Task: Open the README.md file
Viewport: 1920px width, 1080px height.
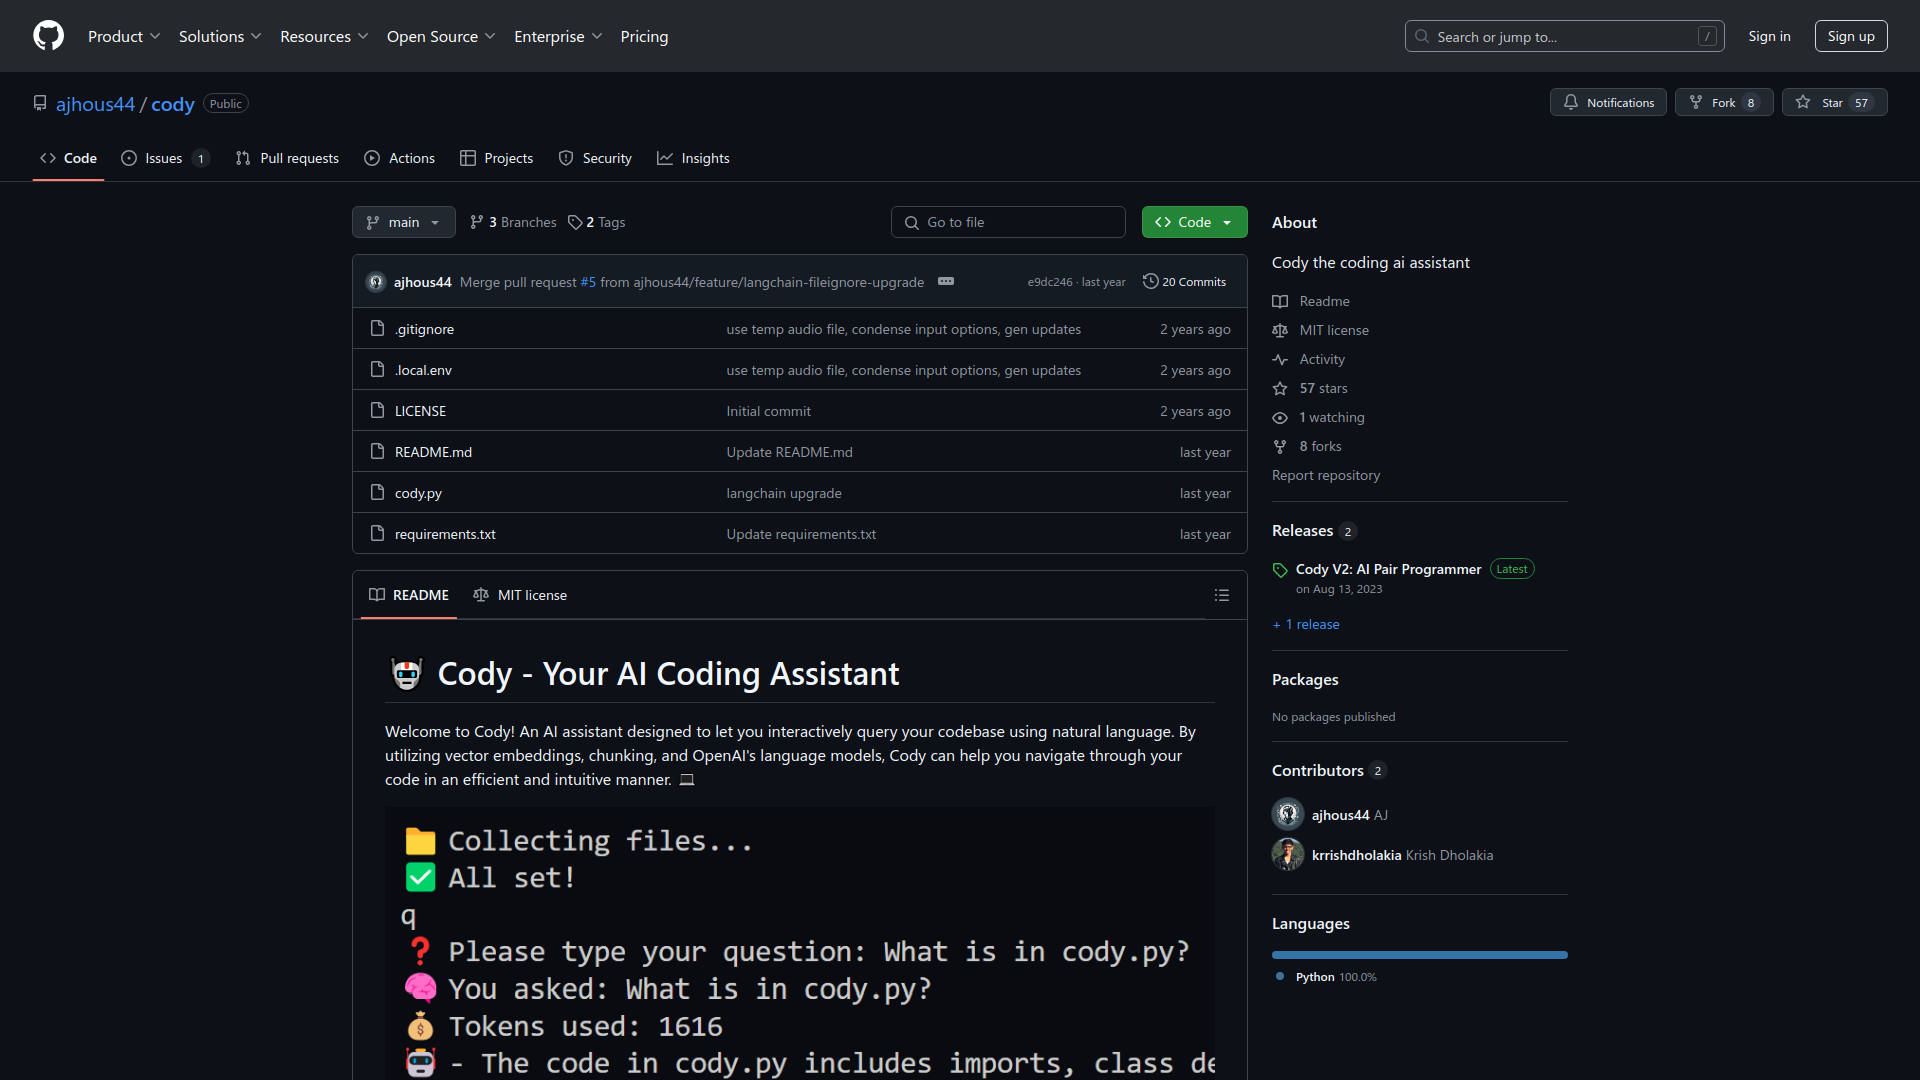Action: click(433, 452)
